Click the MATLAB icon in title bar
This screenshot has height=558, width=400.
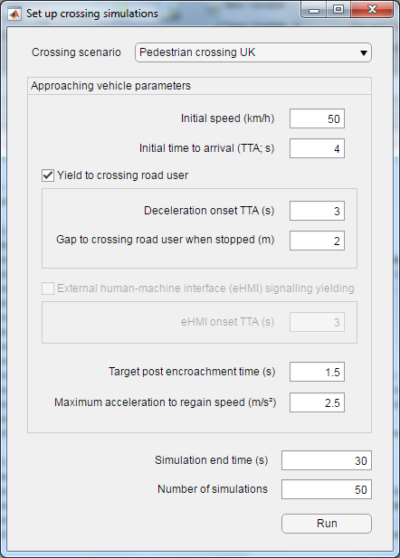(x=14, y=14)
